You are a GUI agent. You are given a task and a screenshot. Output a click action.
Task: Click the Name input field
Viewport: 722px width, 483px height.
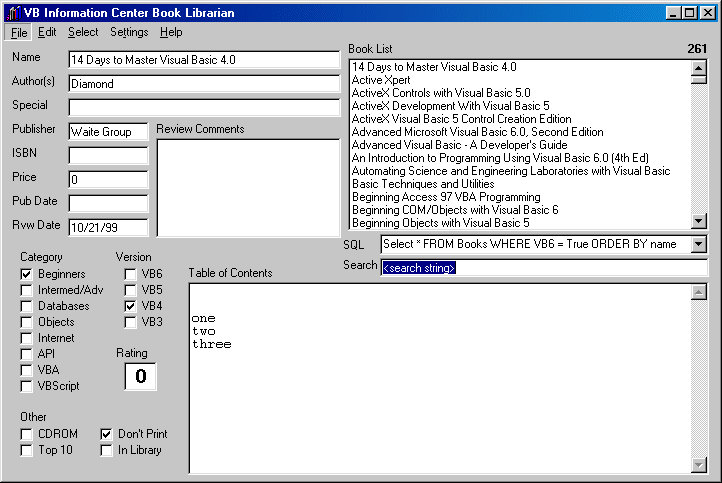point(204,60)
